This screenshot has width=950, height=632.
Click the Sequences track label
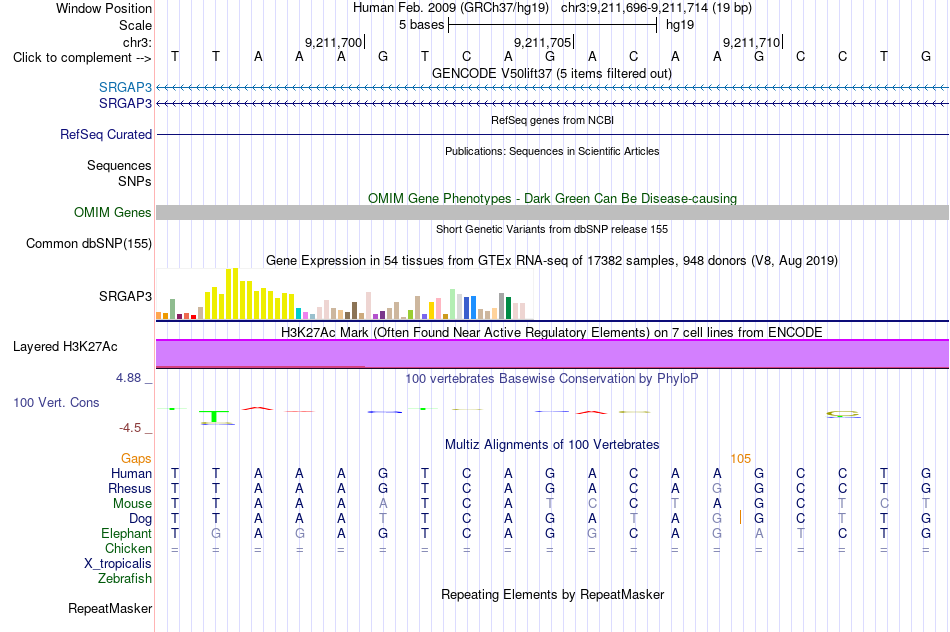pos(119,165)
